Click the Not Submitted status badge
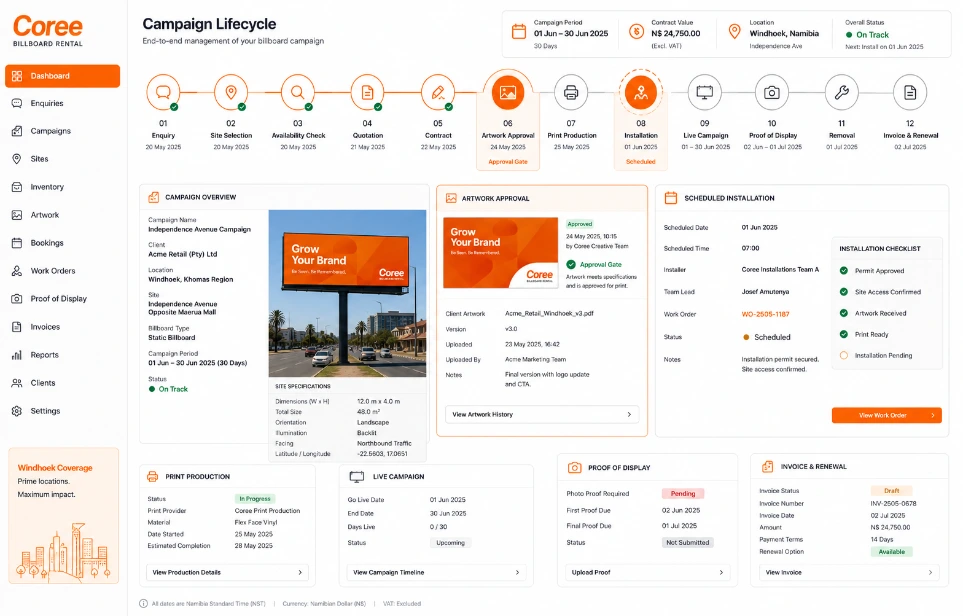Viewport: 963px width, 616px height. pyautogui.click(x=687, y=543)
